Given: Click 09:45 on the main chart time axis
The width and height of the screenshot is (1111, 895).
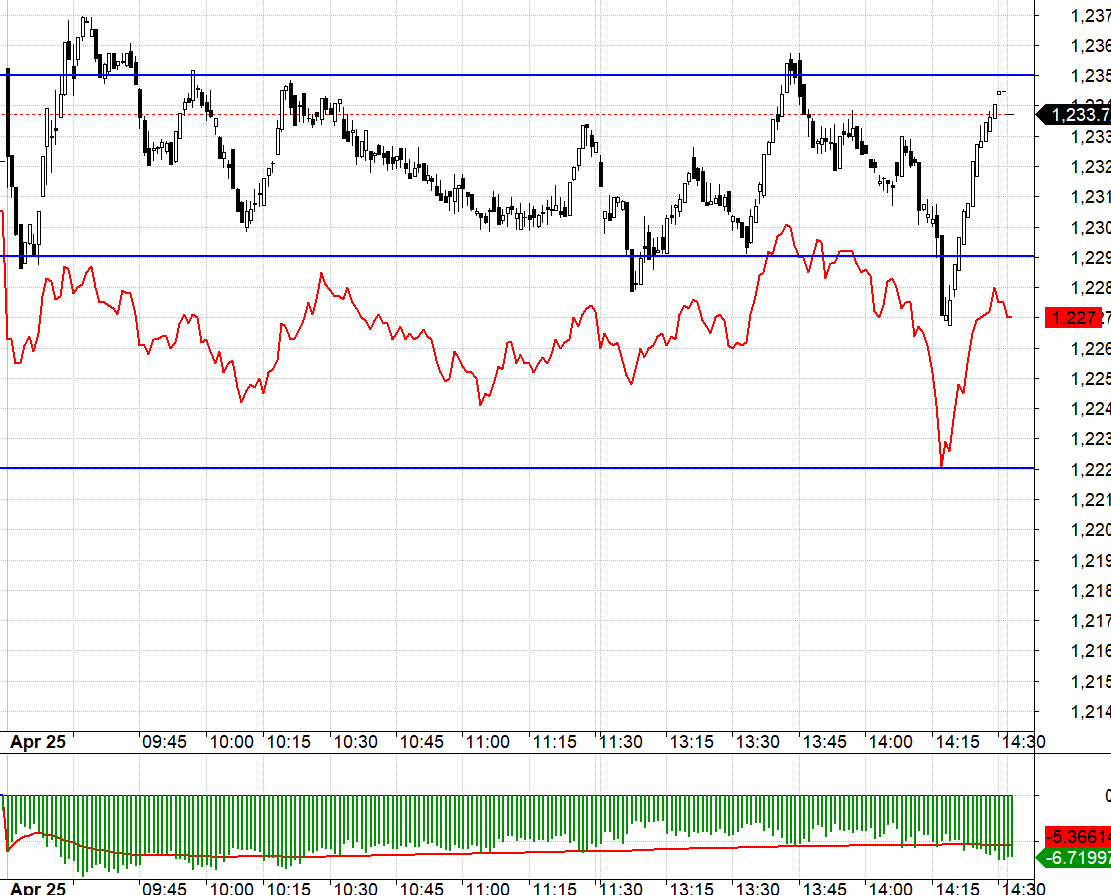Looking at the screenshot, I should coord(164,743).
